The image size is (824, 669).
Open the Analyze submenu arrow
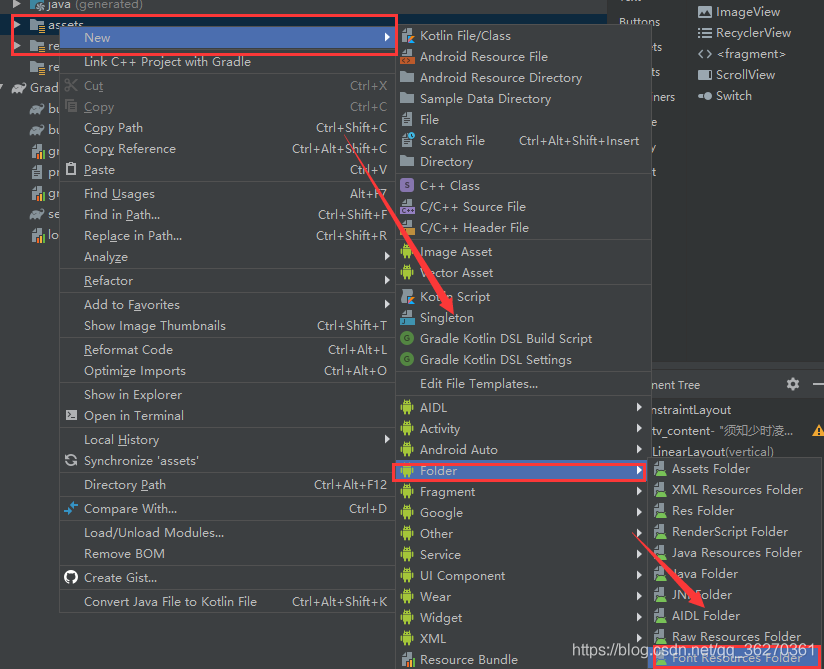coord(387,256)
